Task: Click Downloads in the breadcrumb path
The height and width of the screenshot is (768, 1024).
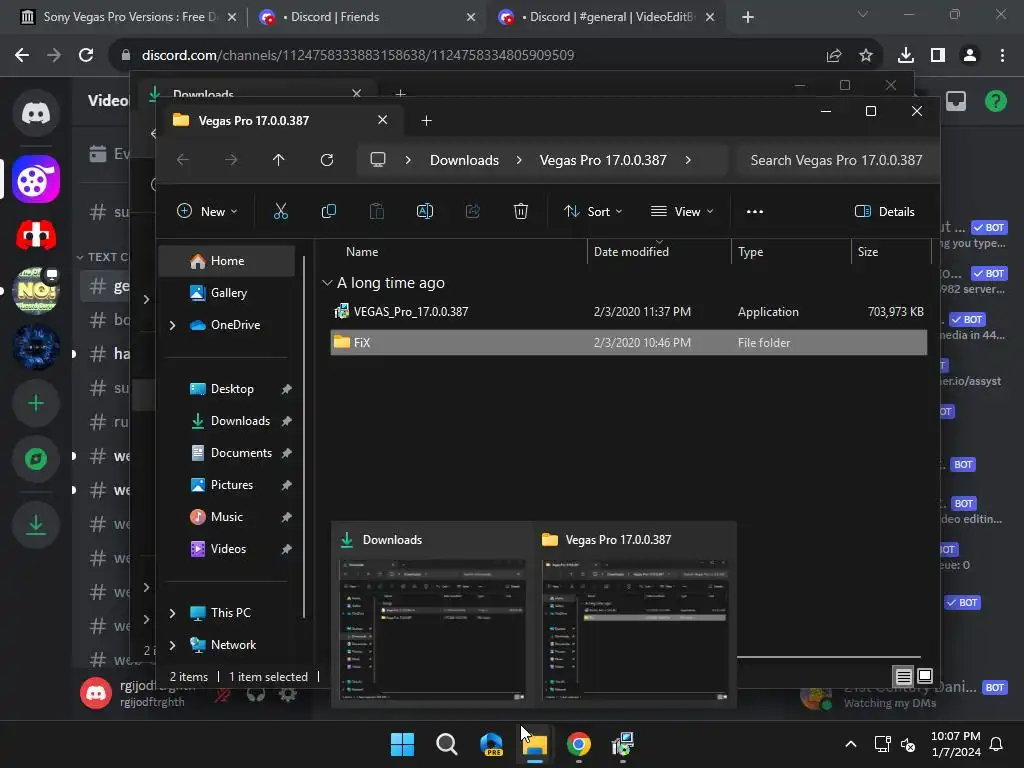Action: pos(464,160)
